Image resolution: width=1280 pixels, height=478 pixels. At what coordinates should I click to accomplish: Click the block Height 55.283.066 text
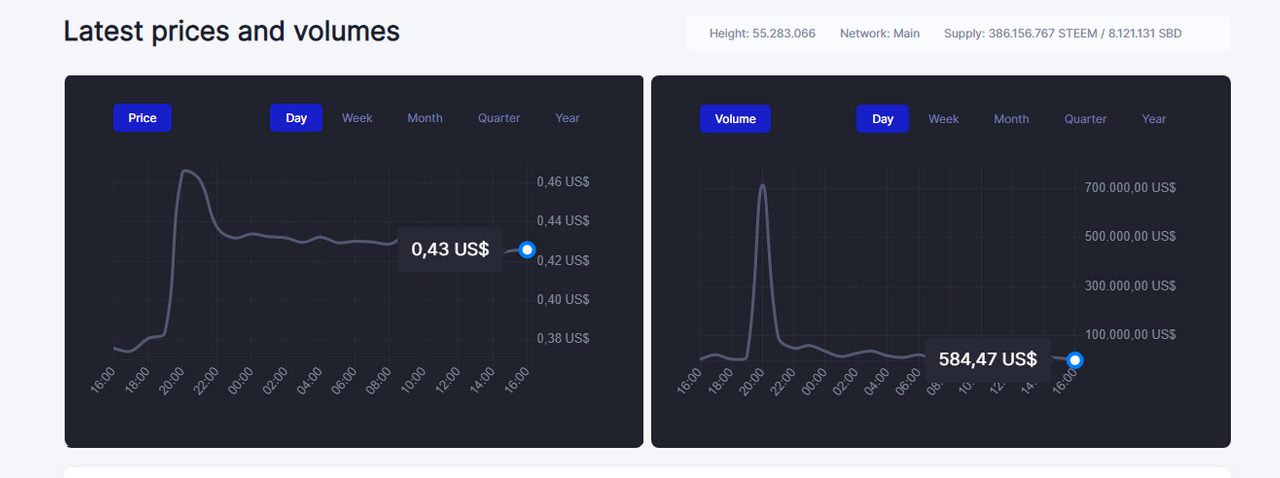[x=762, y=33]
